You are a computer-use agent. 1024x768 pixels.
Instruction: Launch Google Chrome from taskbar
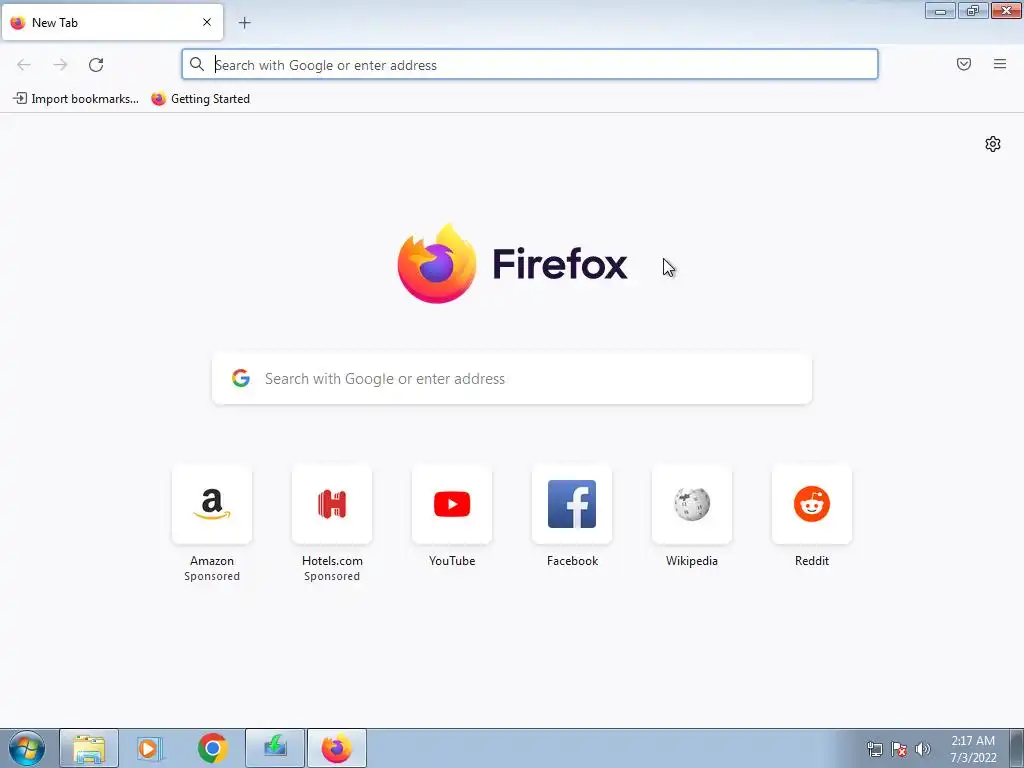[212, 748]
